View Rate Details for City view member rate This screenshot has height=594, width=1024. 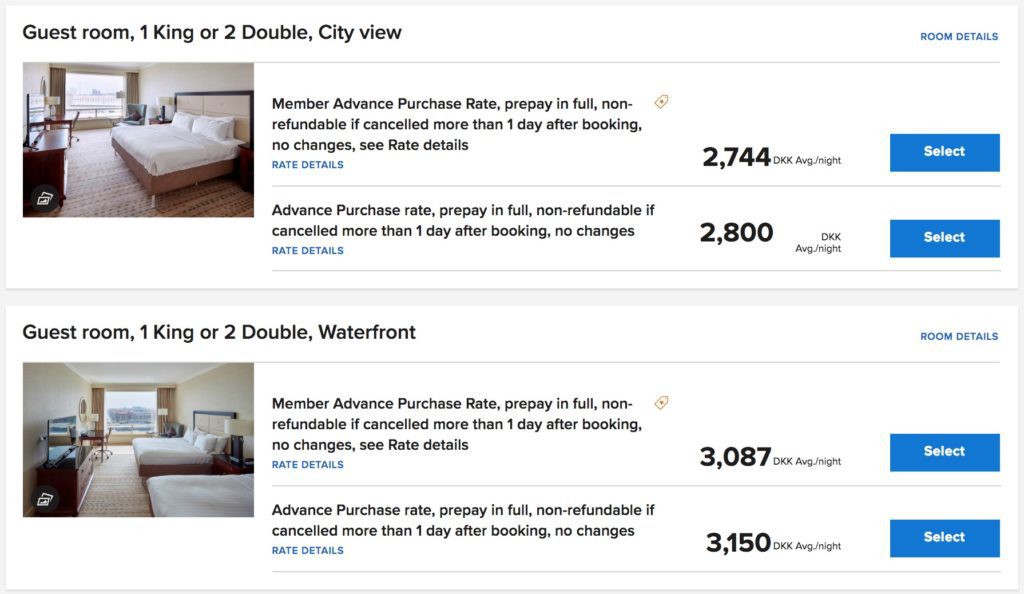tap(307, 165)
